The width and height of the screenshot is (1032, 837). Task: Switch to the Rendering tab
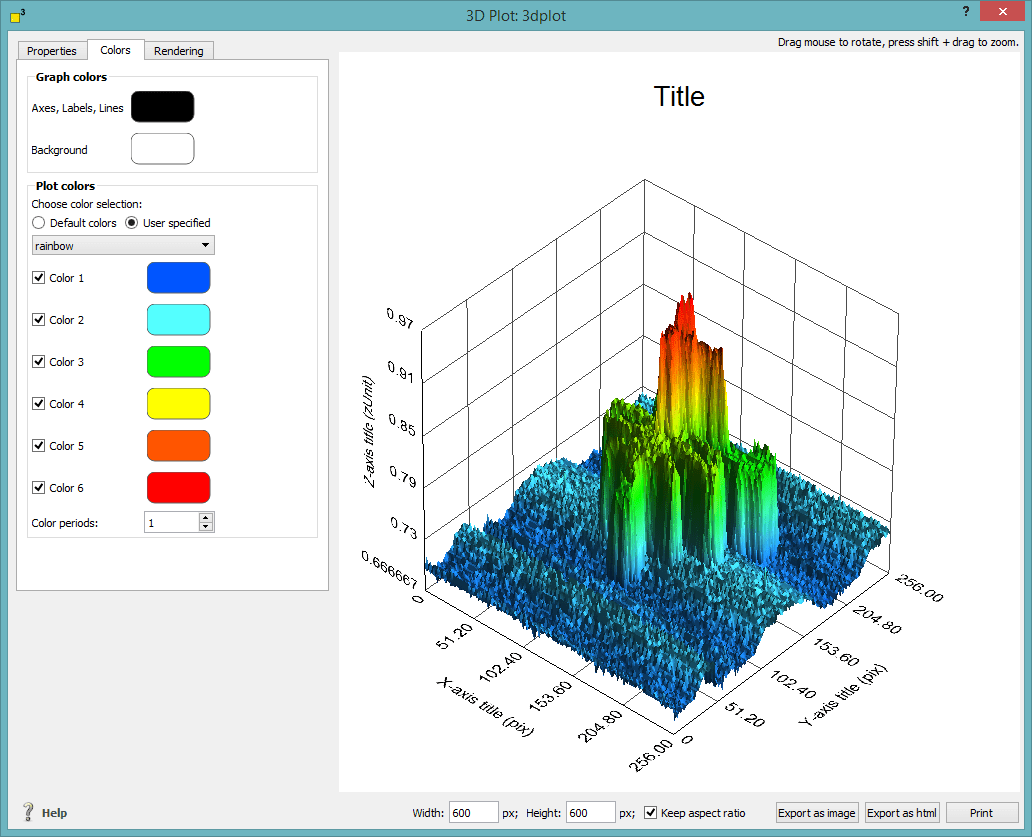179,50
